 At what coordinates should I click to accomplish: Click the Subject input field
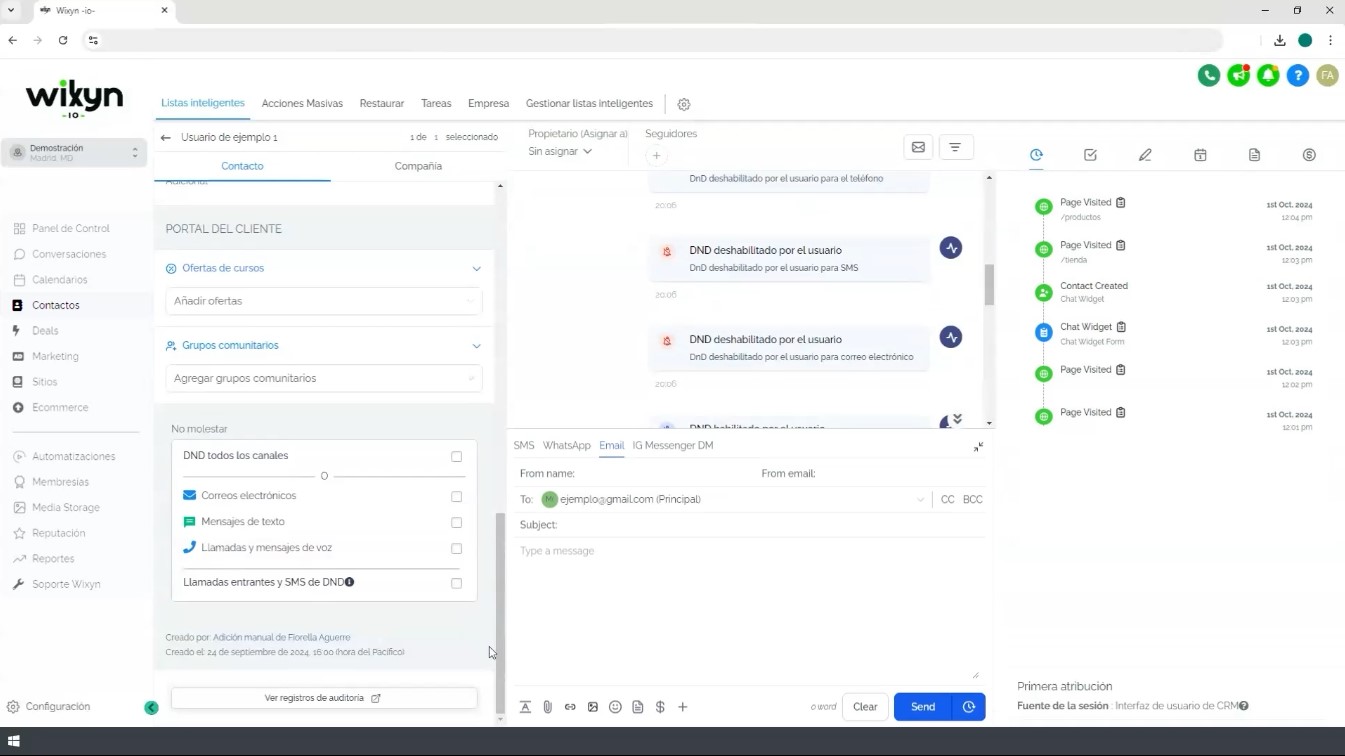coord(750,525)
